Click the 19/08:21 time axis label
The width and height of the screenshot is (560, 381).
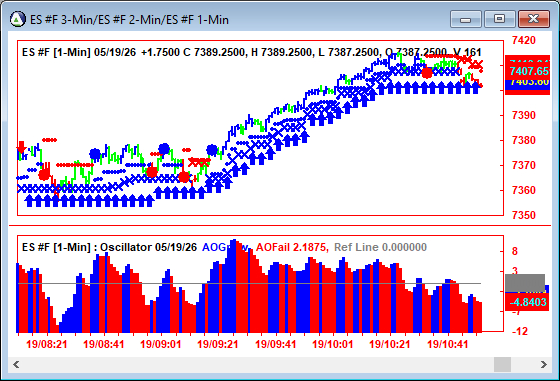coord(47,345)
